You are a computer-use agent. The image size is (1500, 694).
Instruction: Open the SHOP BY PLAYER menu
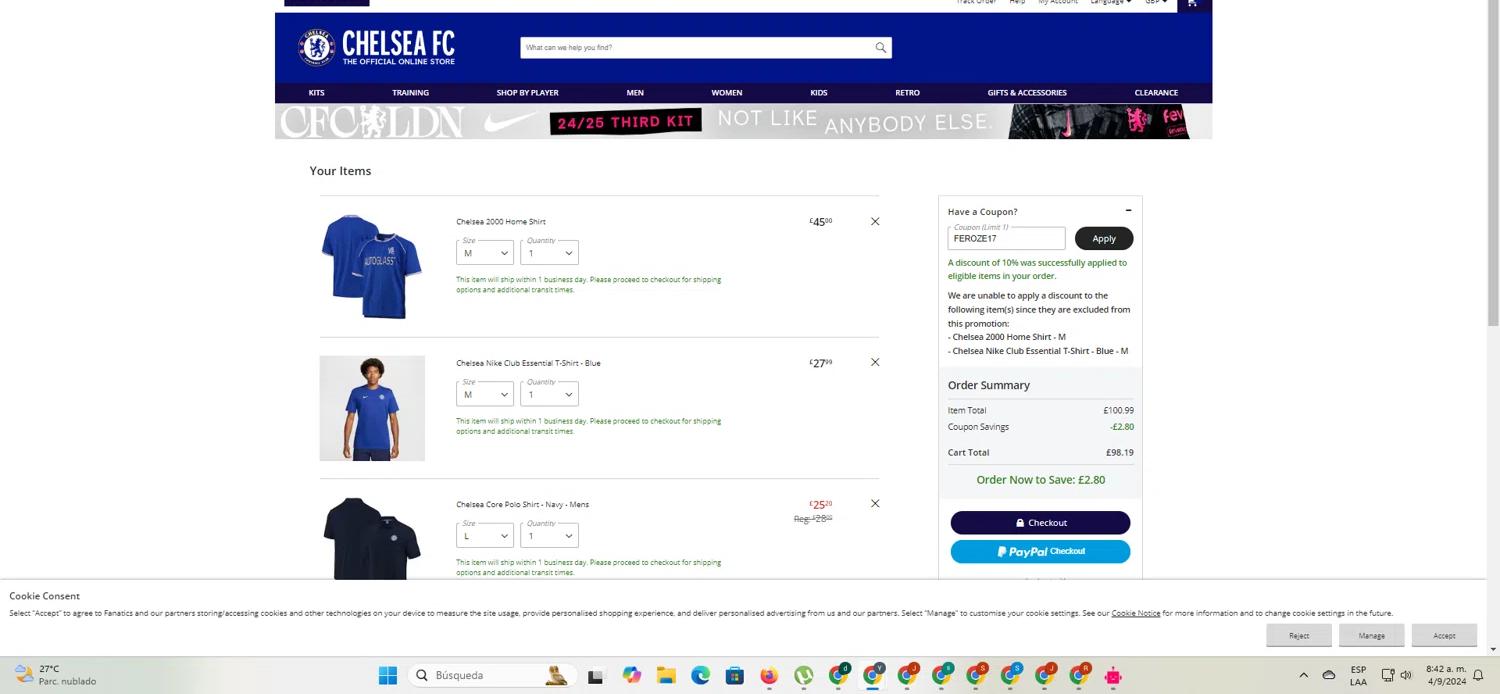point(527,92)
